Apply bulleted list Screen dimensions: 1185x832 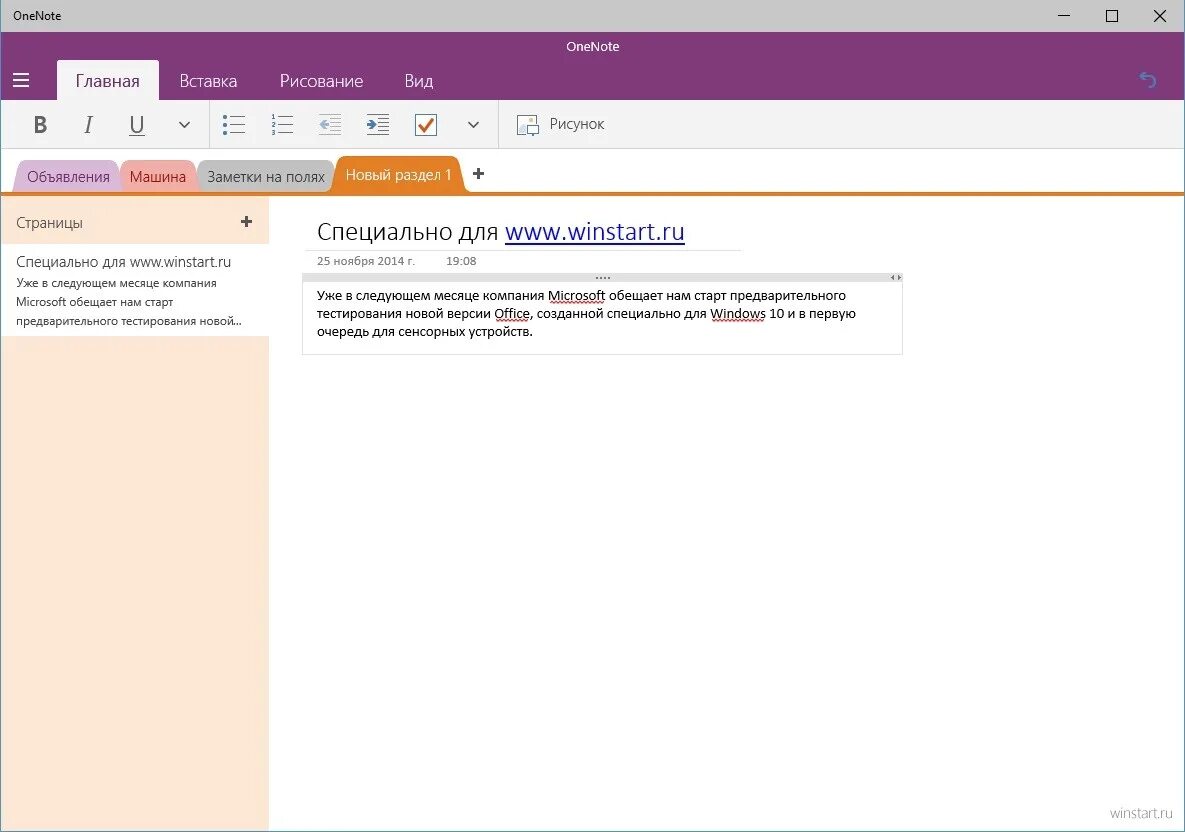[x=234, y=125]
